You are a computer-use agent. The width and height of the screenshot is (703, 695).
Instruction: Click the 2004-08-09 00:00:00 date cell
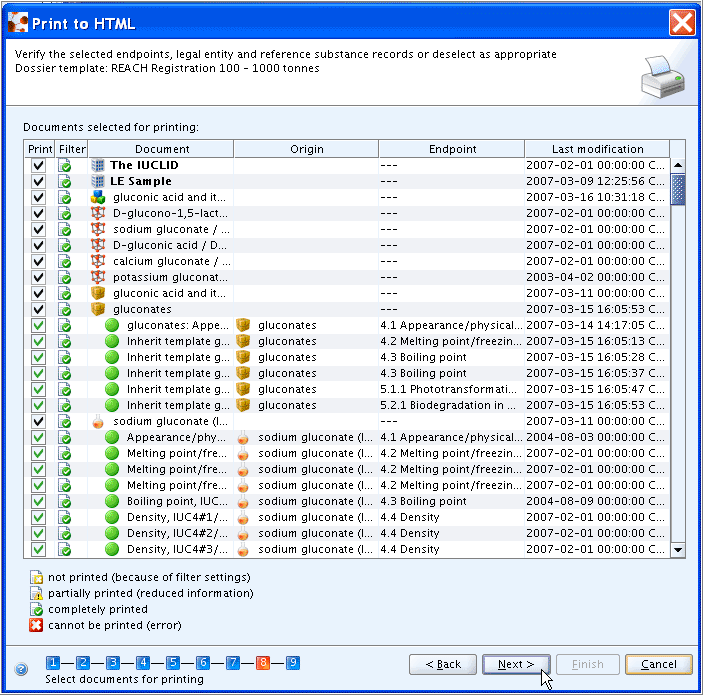coord(595,501)
